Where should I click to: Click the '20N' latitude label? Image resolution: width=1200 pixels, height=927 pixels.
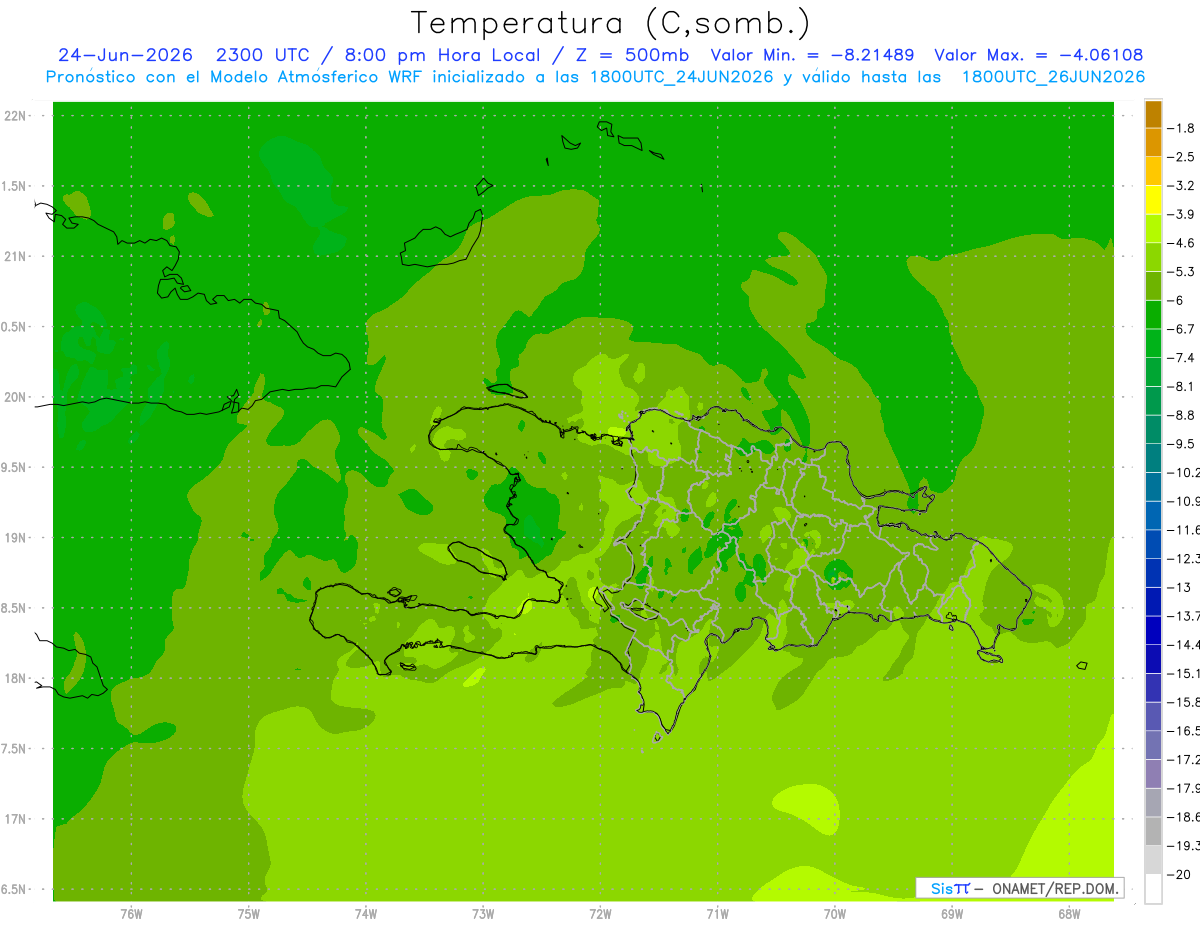(x=17, y=397)
